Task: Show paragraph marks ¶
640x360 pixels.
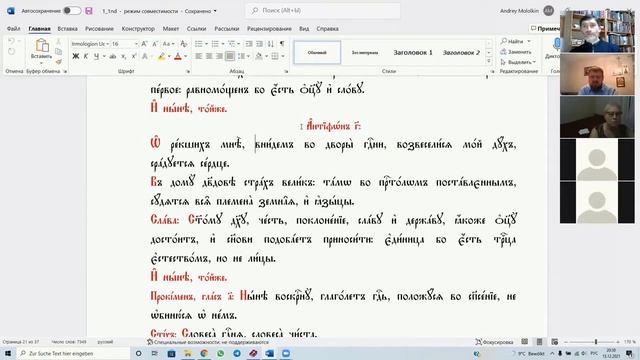Action: 282,44
